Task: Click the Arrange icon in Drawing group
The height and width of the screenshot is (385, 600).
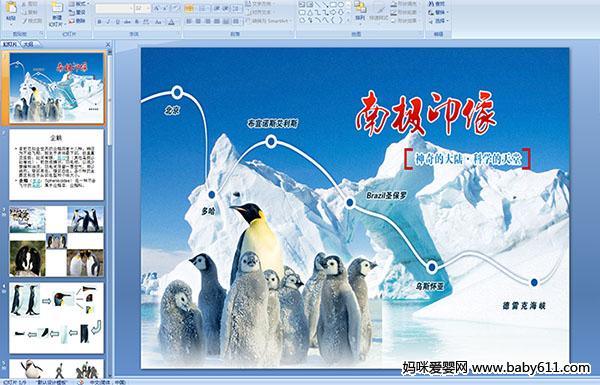Action: [x=360, y=10]
